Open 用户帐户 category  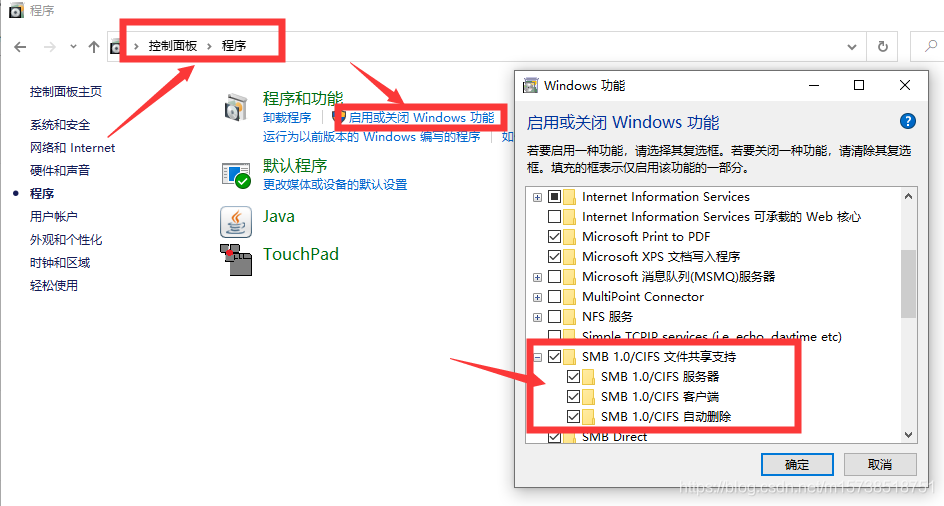click(x=54, y=216)
